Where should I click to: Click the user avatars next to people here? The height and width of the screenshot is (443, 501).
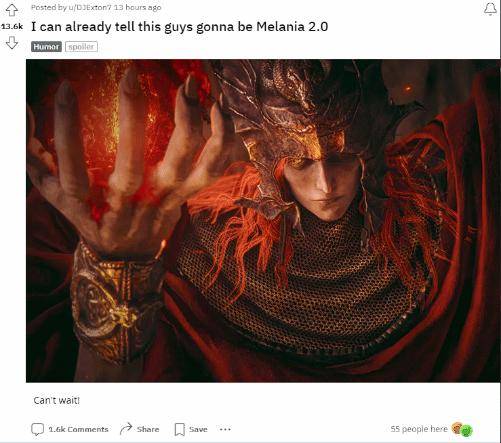[462, 429]
